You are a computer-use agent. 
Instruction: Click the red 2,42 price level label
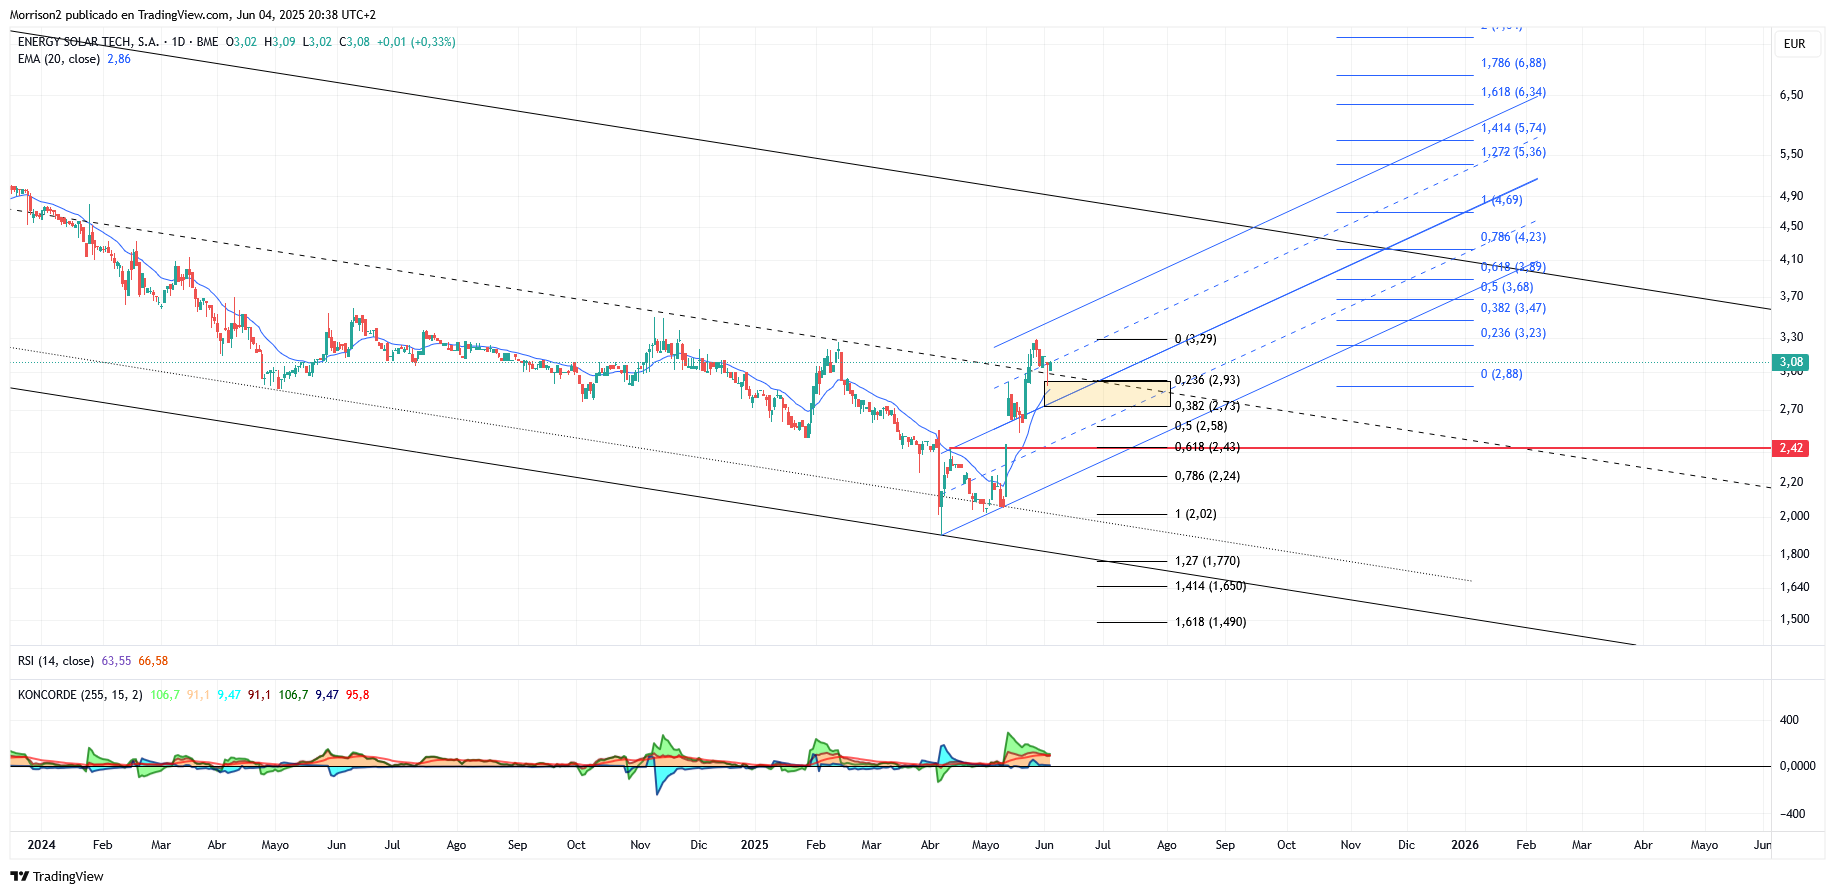tap(1792, 448)
